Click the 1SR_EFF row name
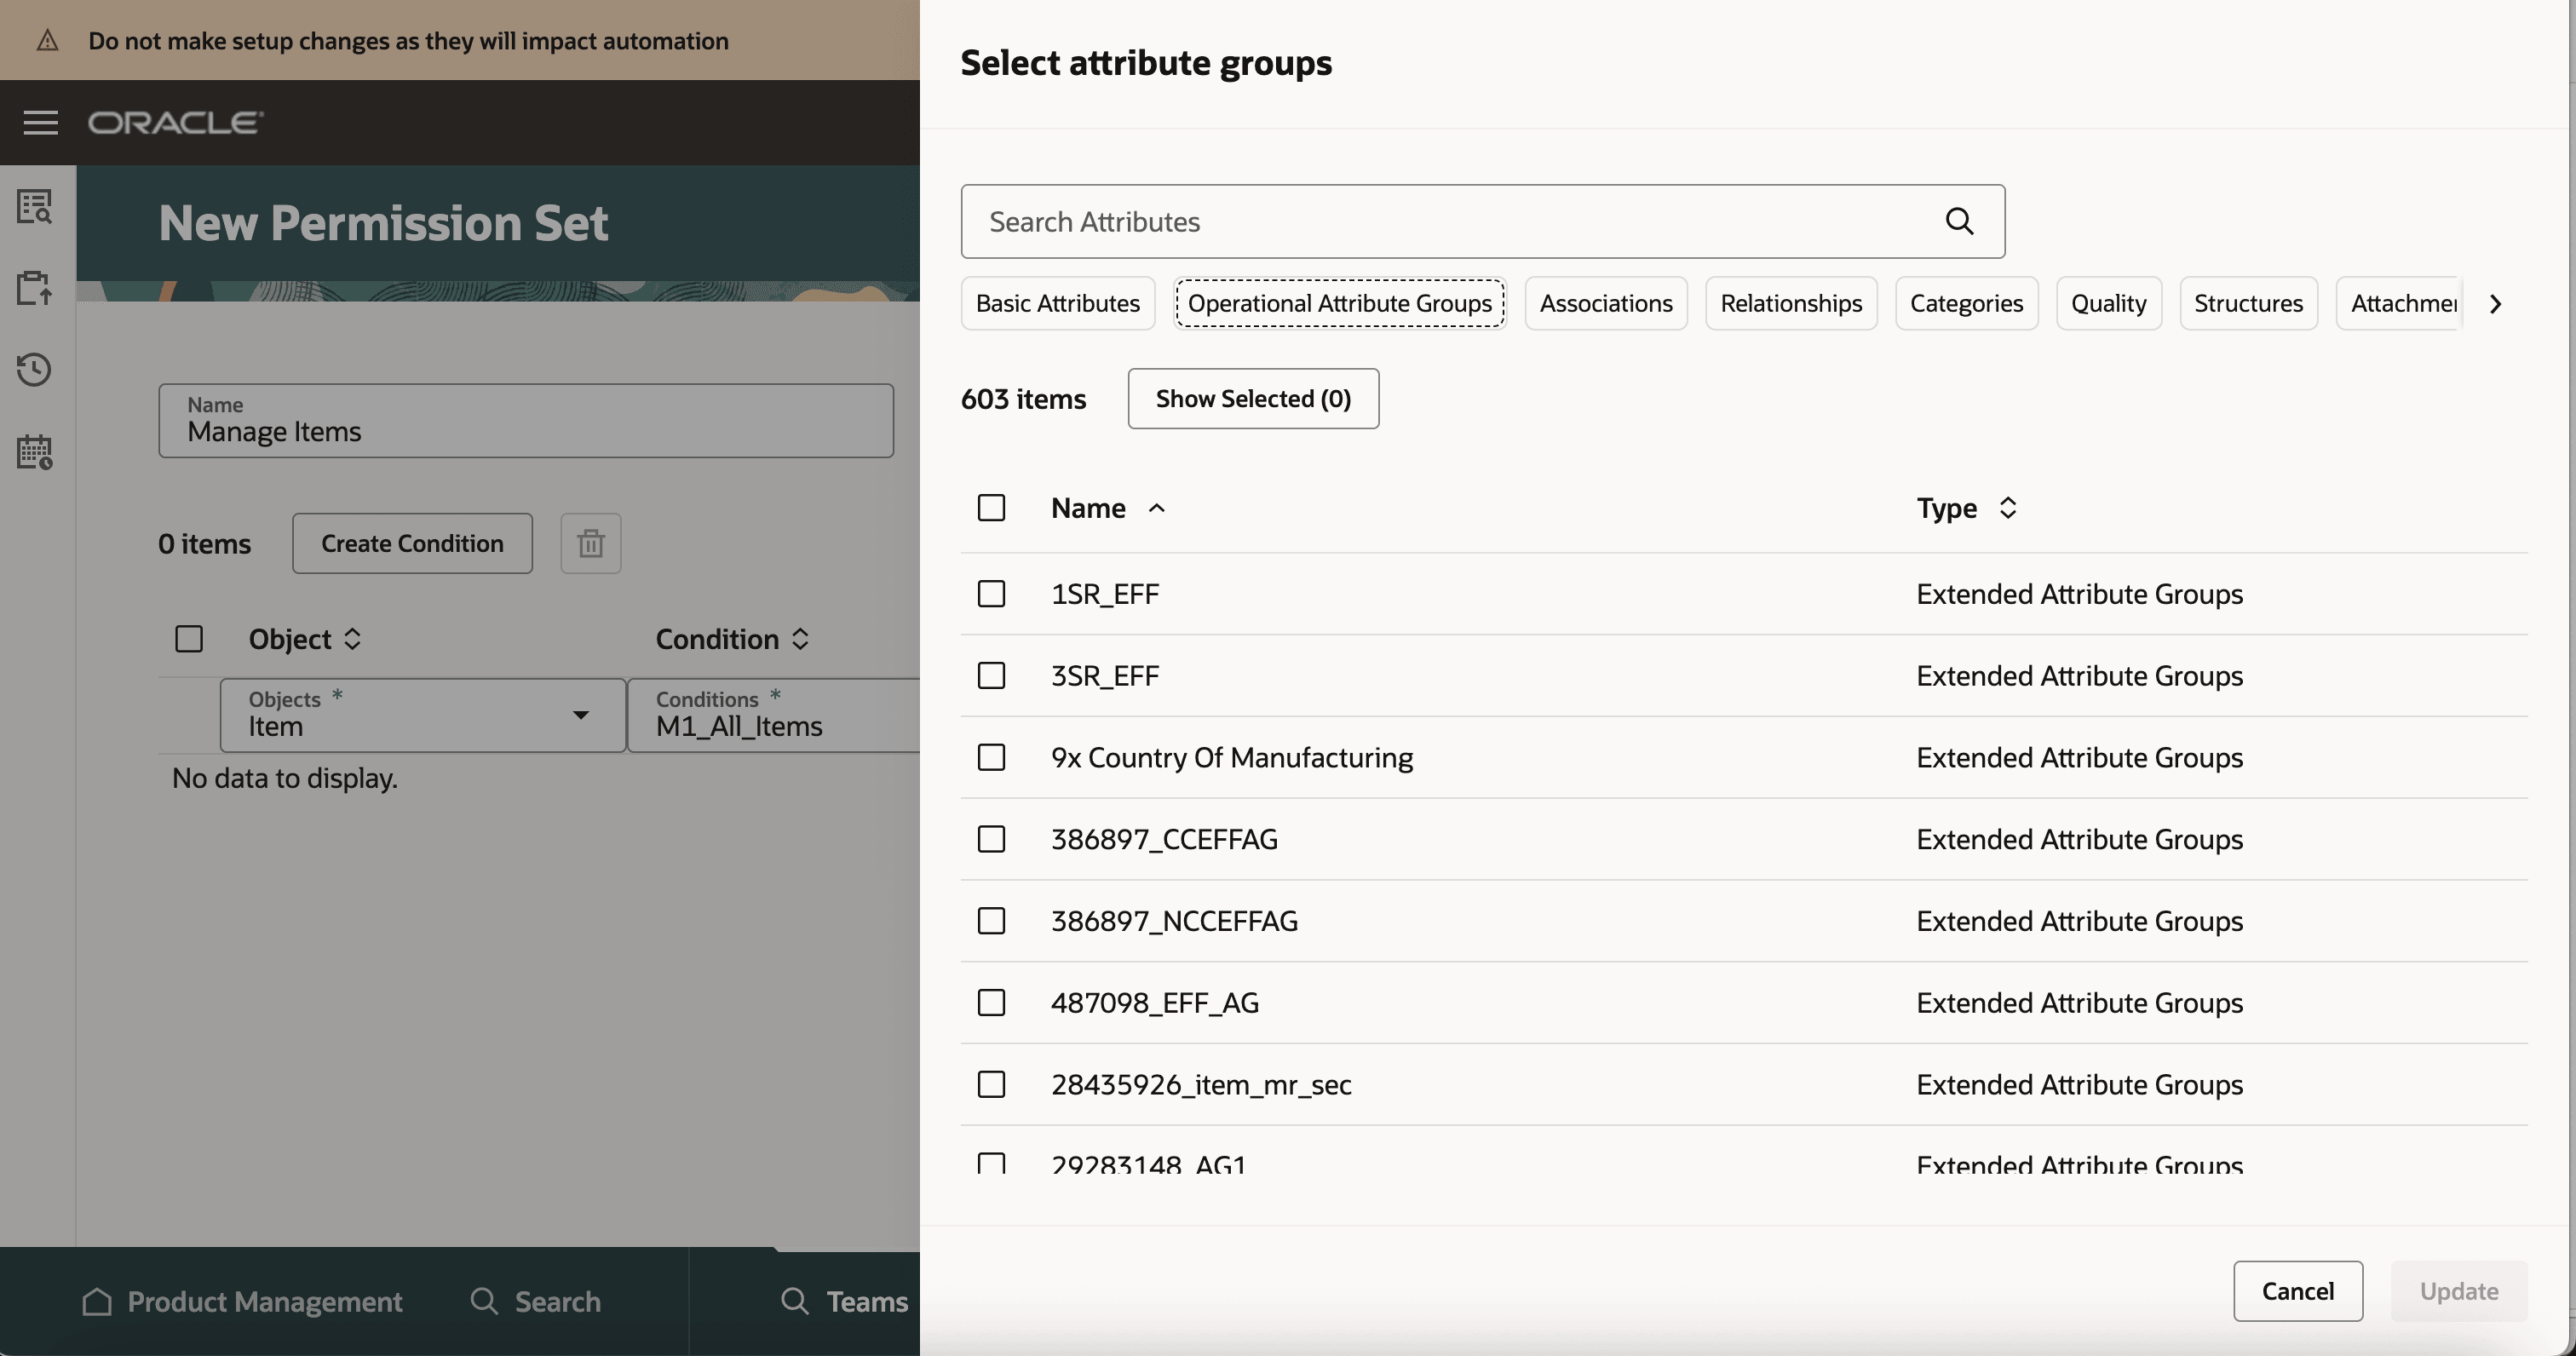 pos(1105,594)
